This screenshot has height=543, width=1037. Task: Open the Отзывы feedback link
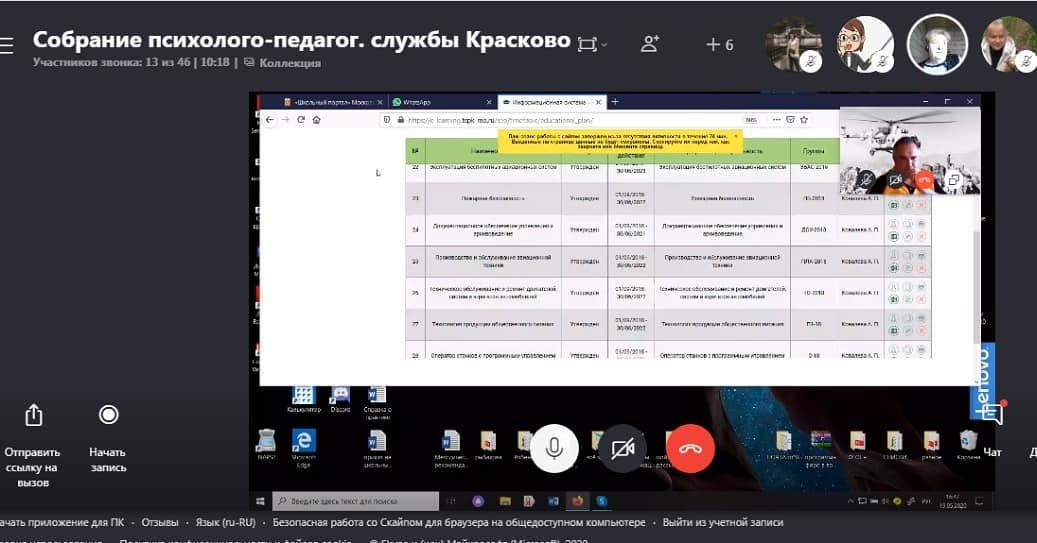point(160,522)
